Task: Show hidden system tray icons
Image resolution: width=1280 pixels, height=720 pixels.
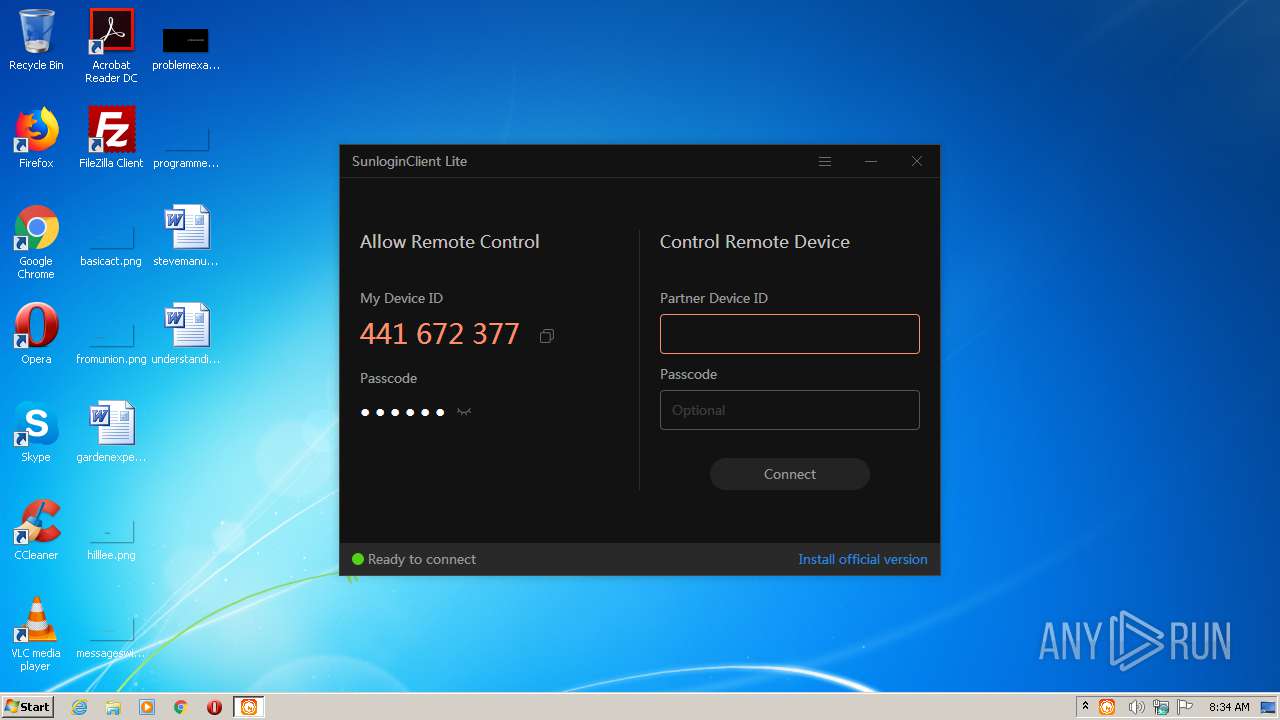Action: (1085, 707)
